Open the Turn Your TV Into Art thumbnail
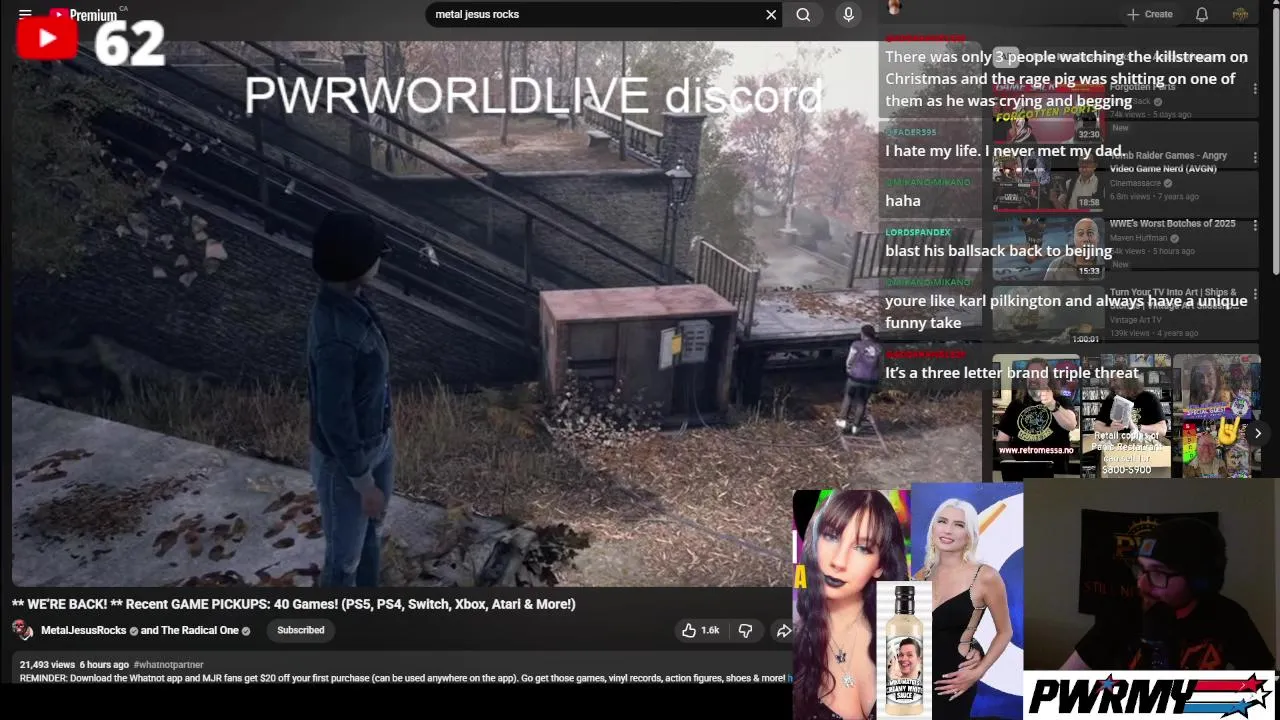Image resolution: width=1280 pixels, height=720 pixels. tap(1047, 316)
